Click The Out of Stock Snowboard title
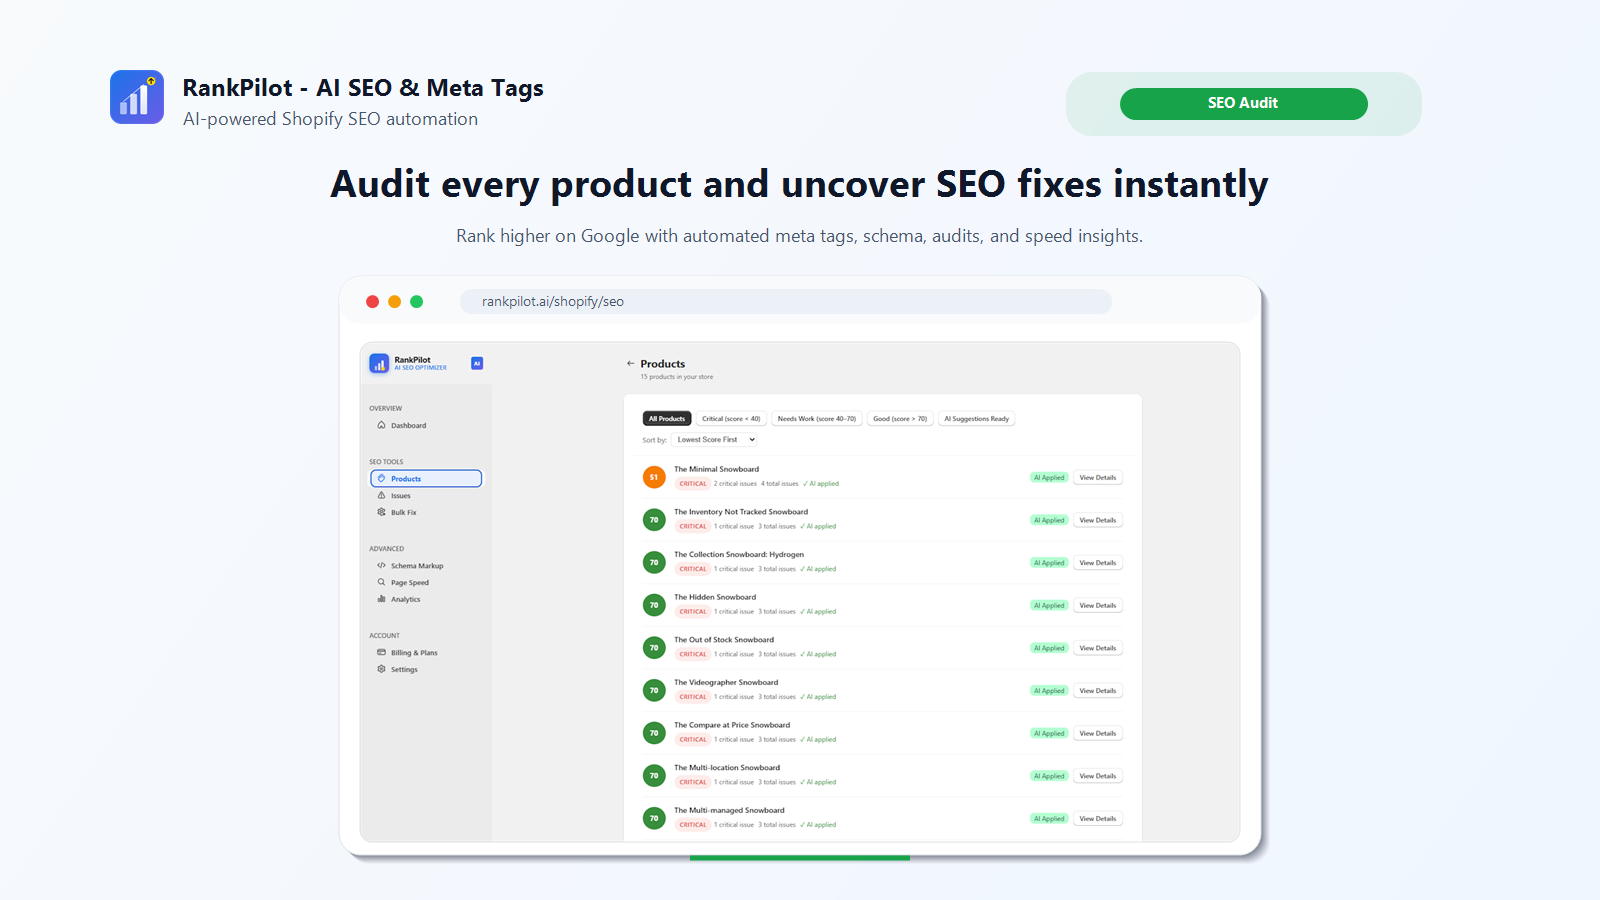 (x=724, y=640)
